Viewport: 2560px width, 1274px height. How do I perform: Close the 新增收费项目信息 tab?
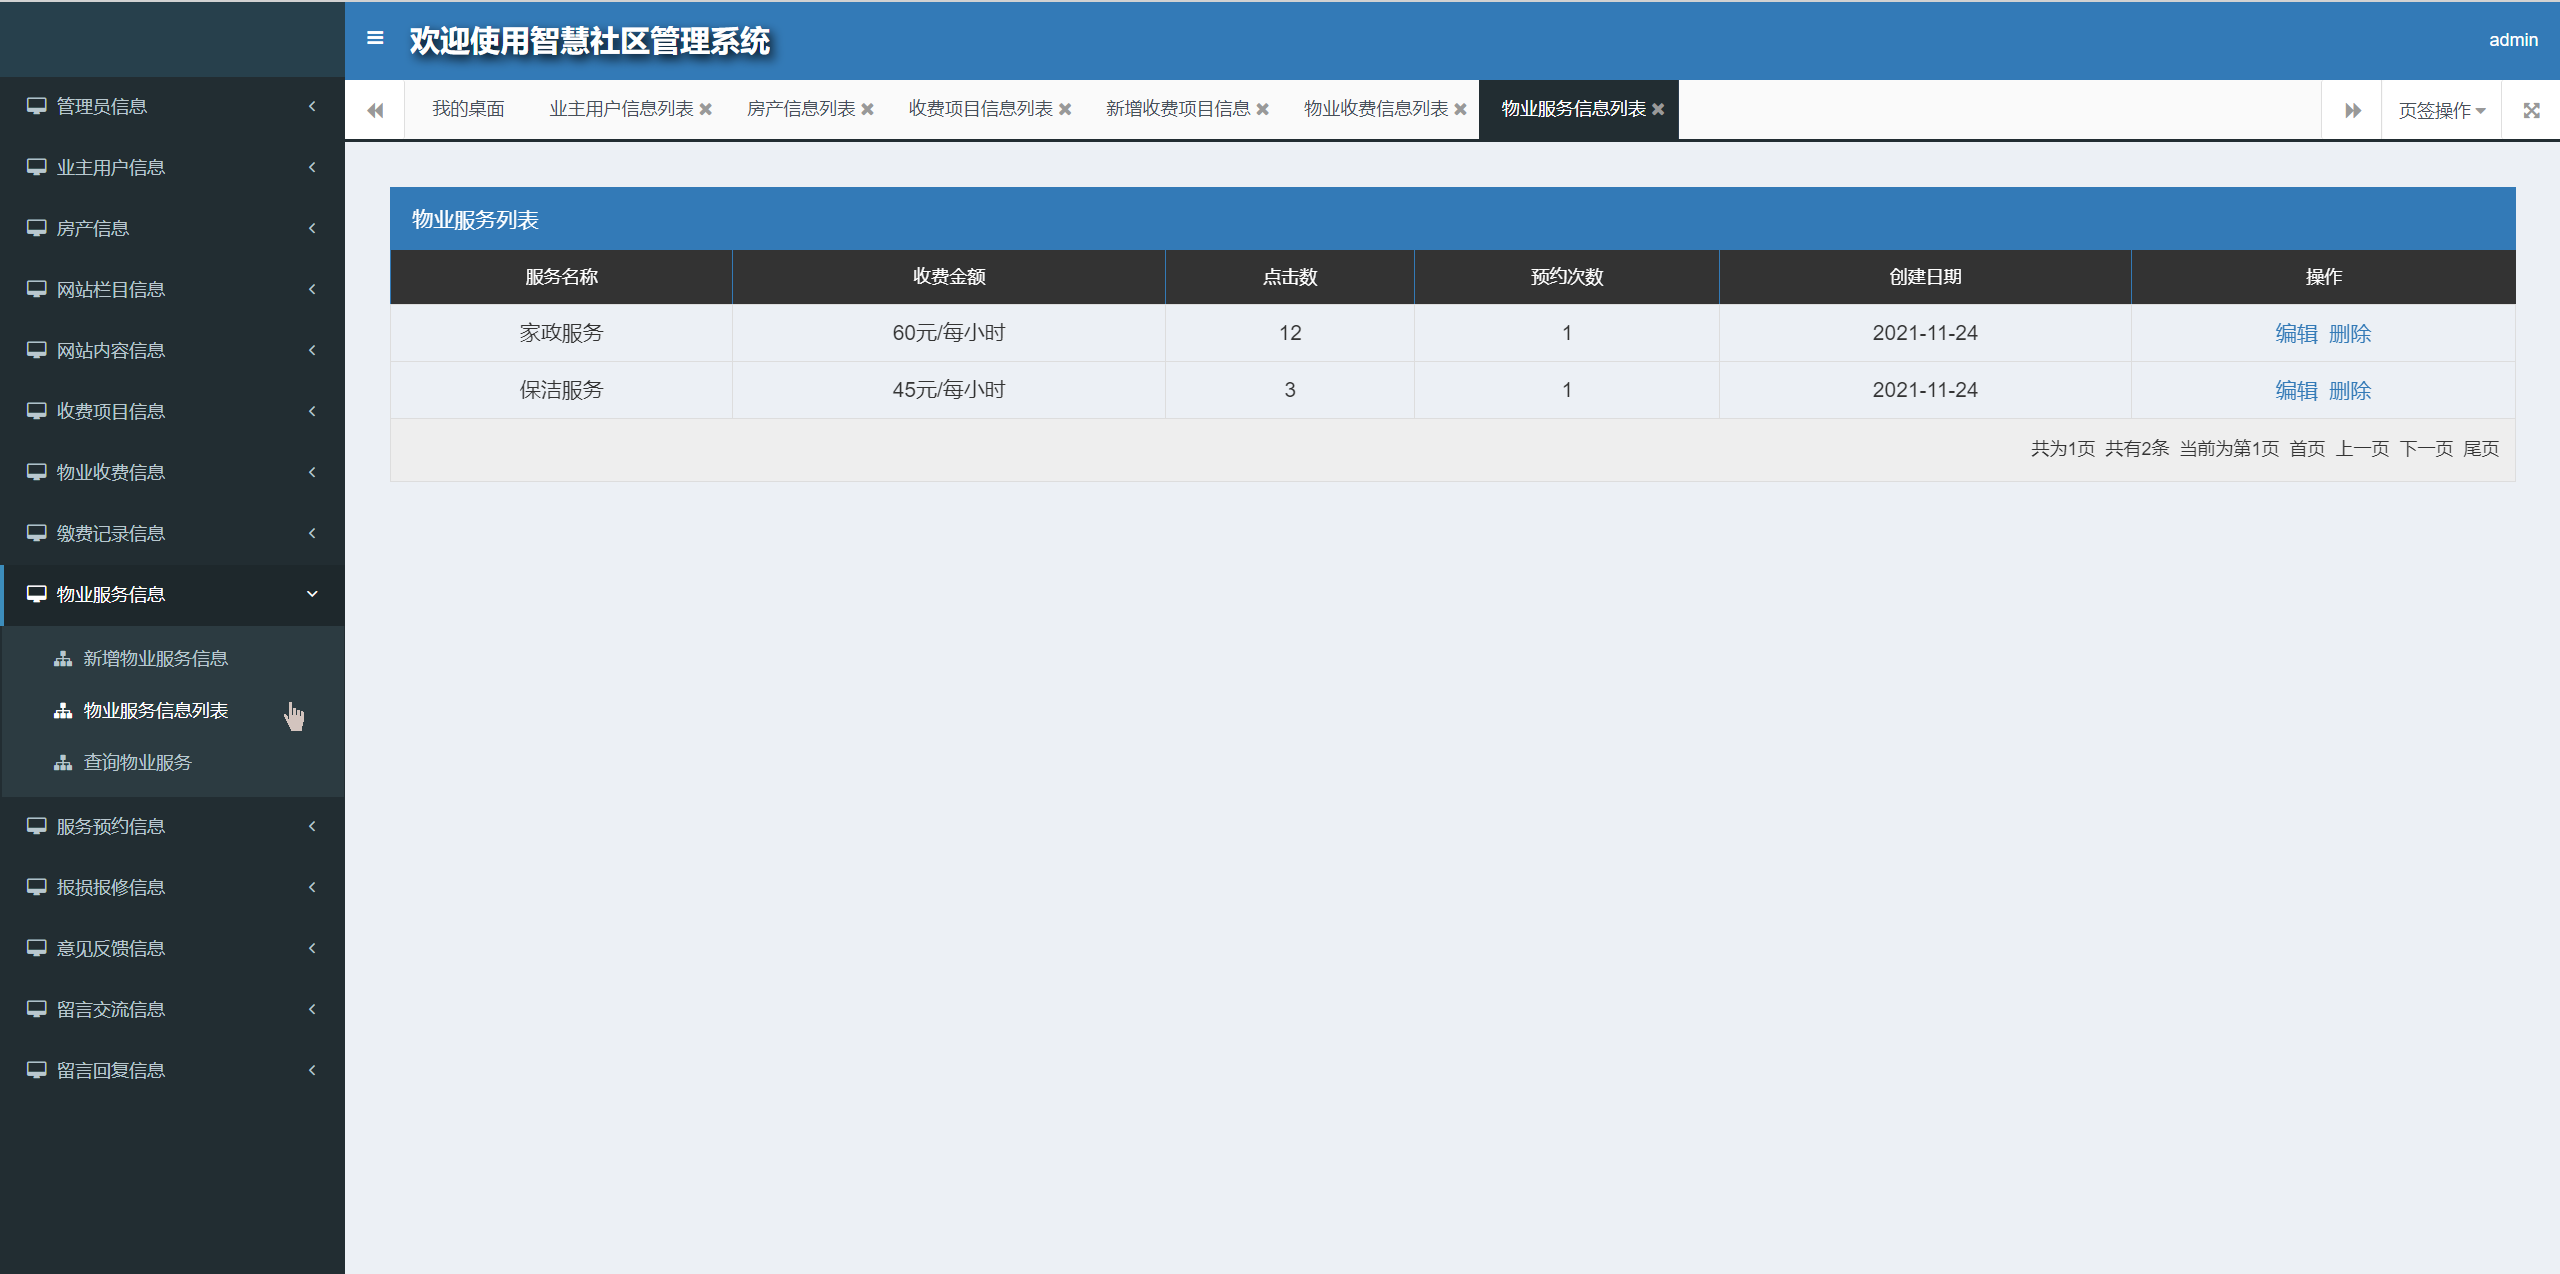point(1263,109)
